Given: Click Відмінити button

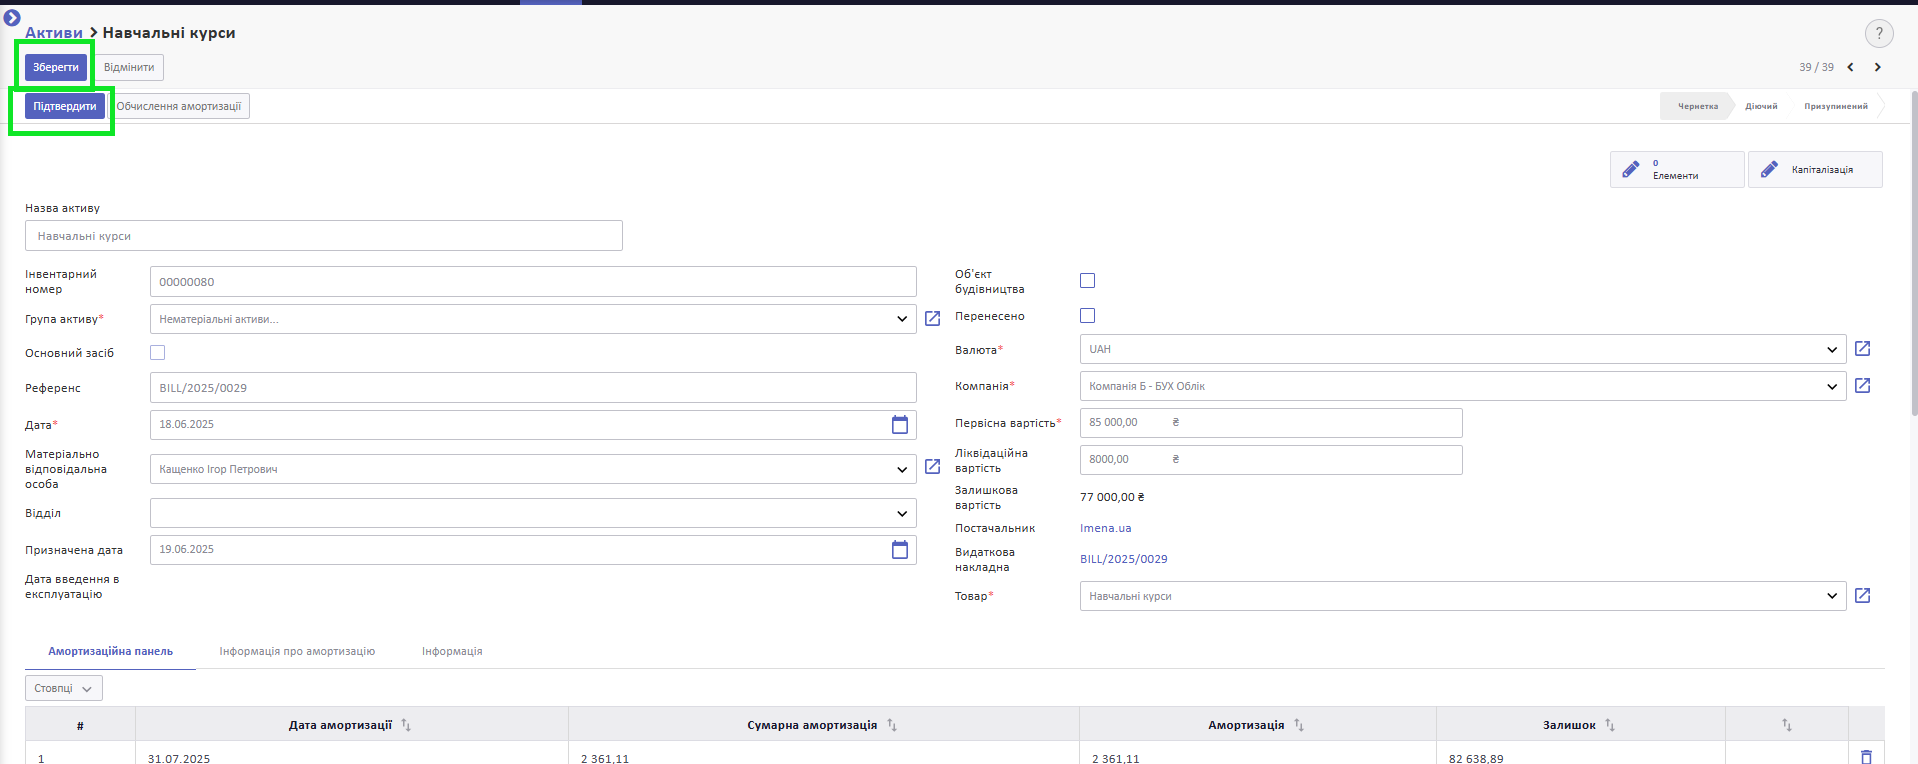Looking at the screenshot, I should point(129,67).
